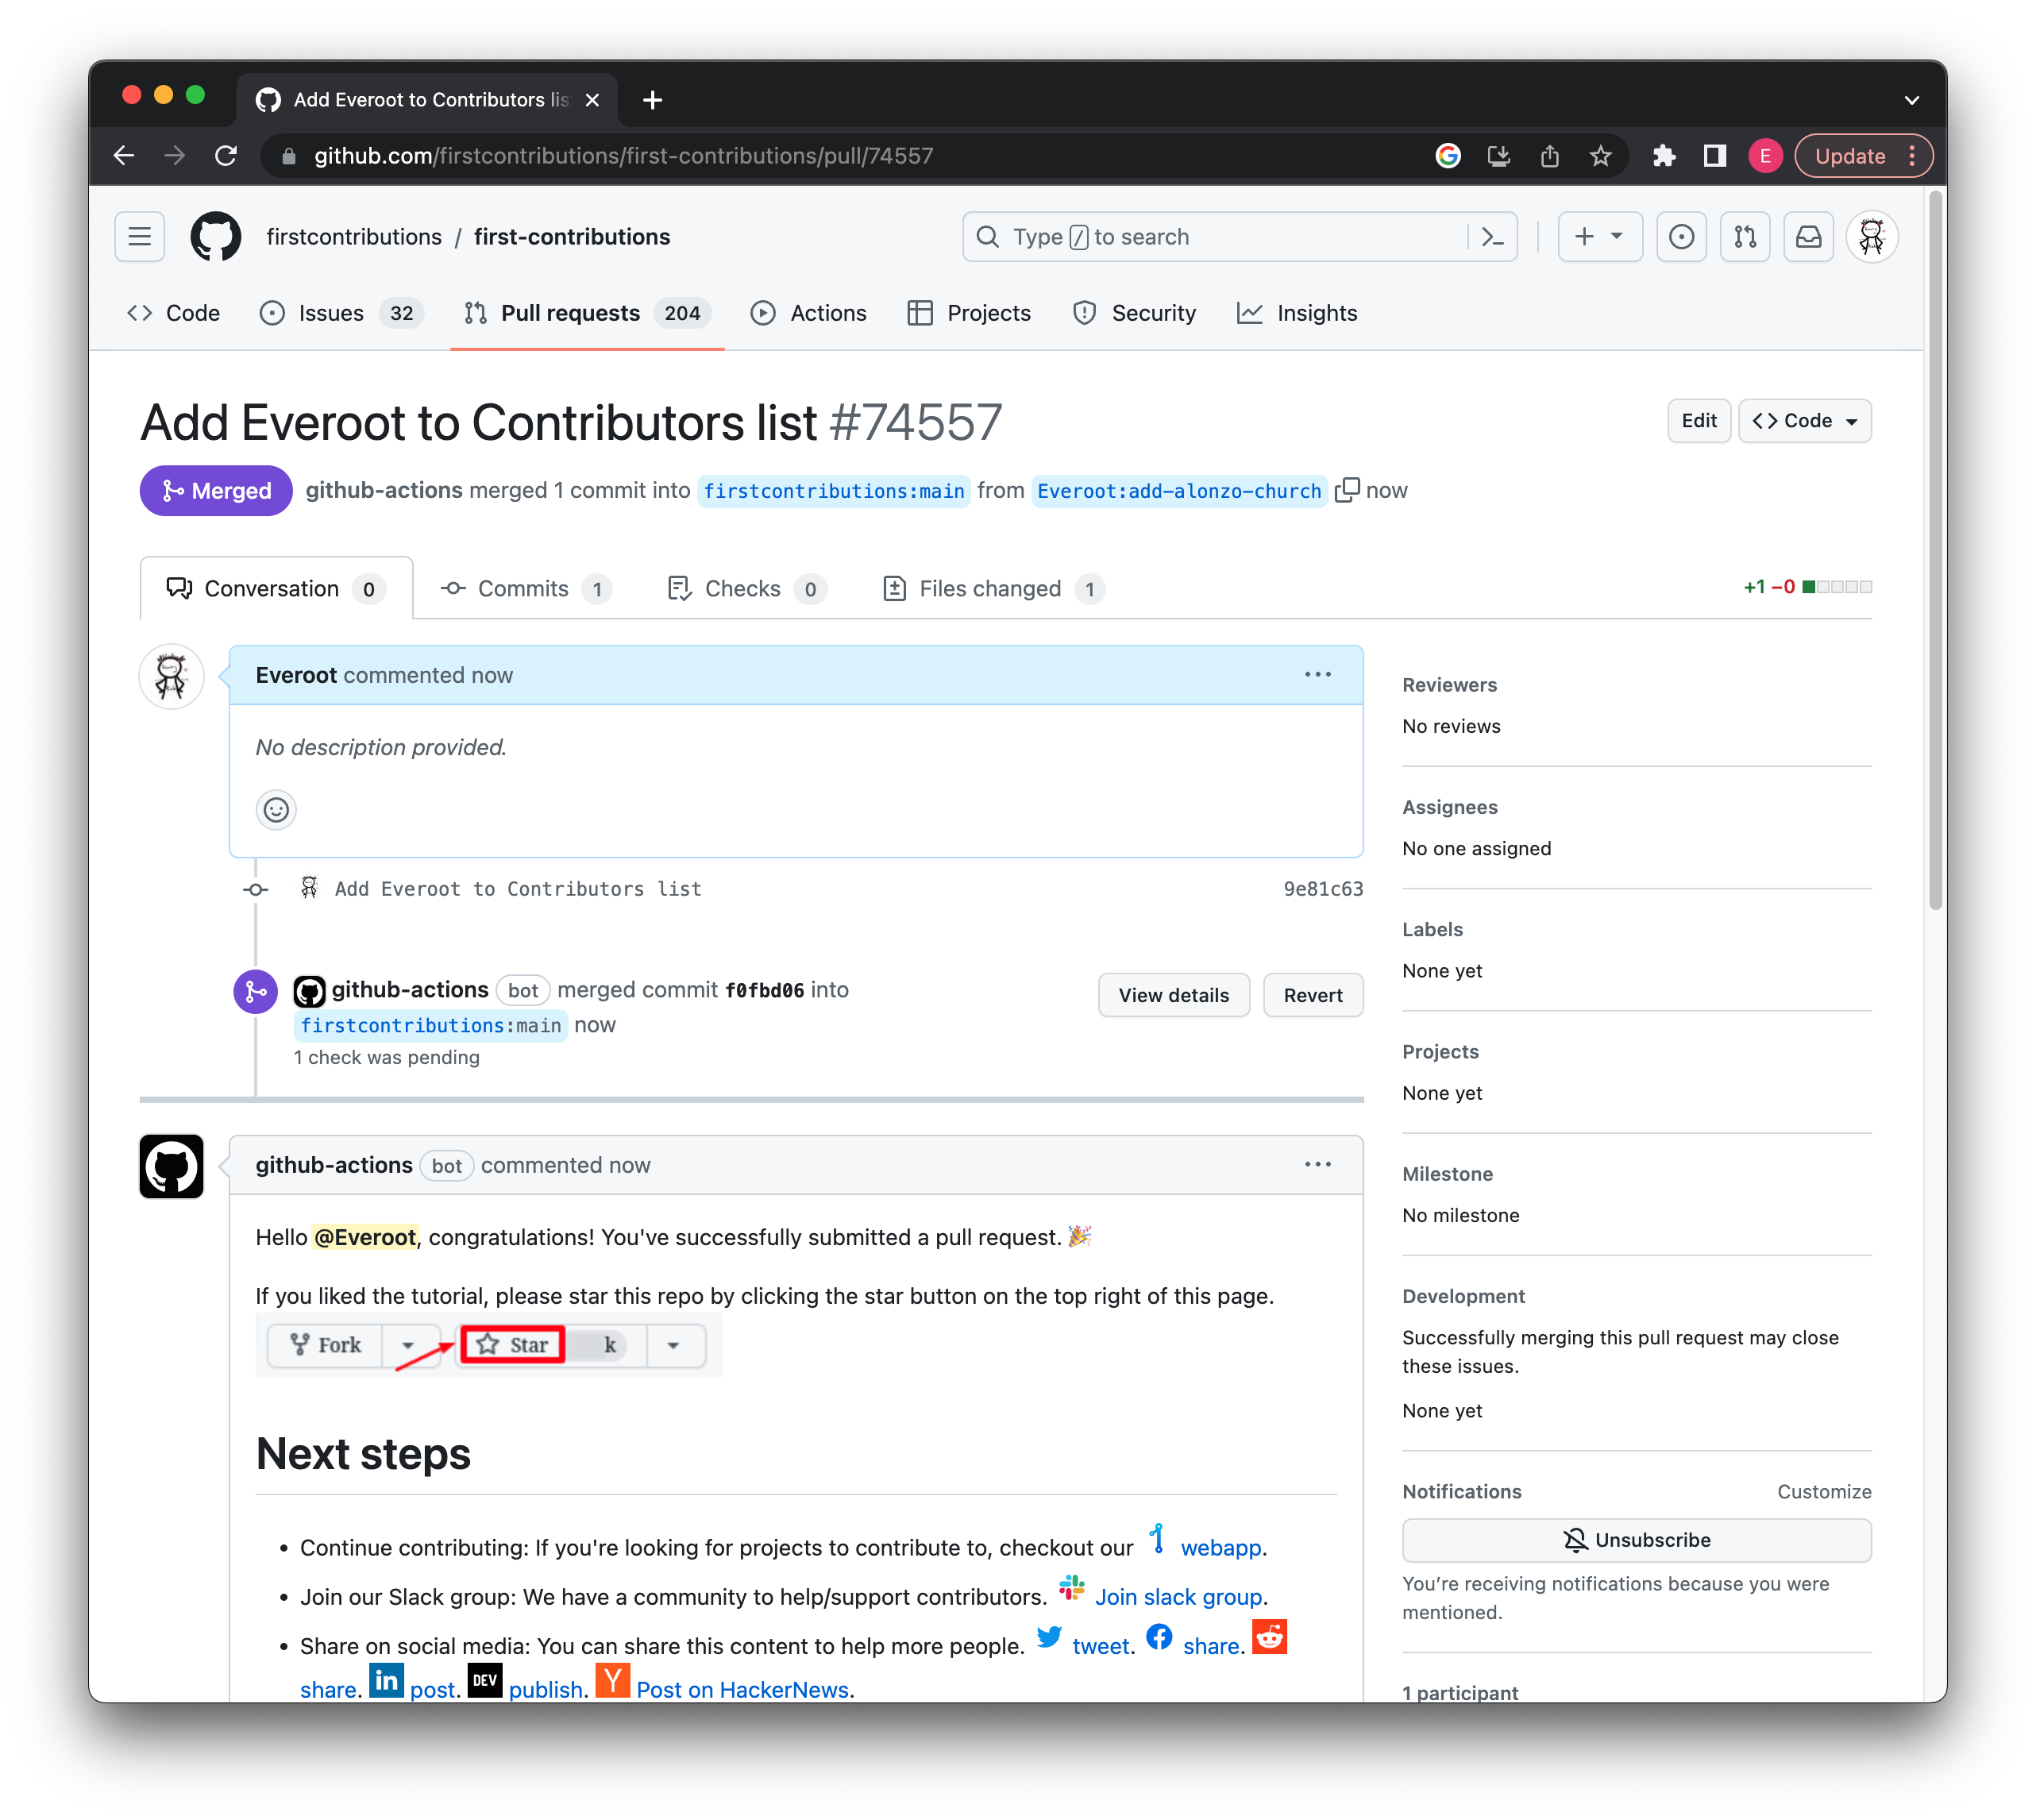Open options menu on github-actions comment
The width and height of the screenshot is (2036, 1820).
point(1317,1165)
